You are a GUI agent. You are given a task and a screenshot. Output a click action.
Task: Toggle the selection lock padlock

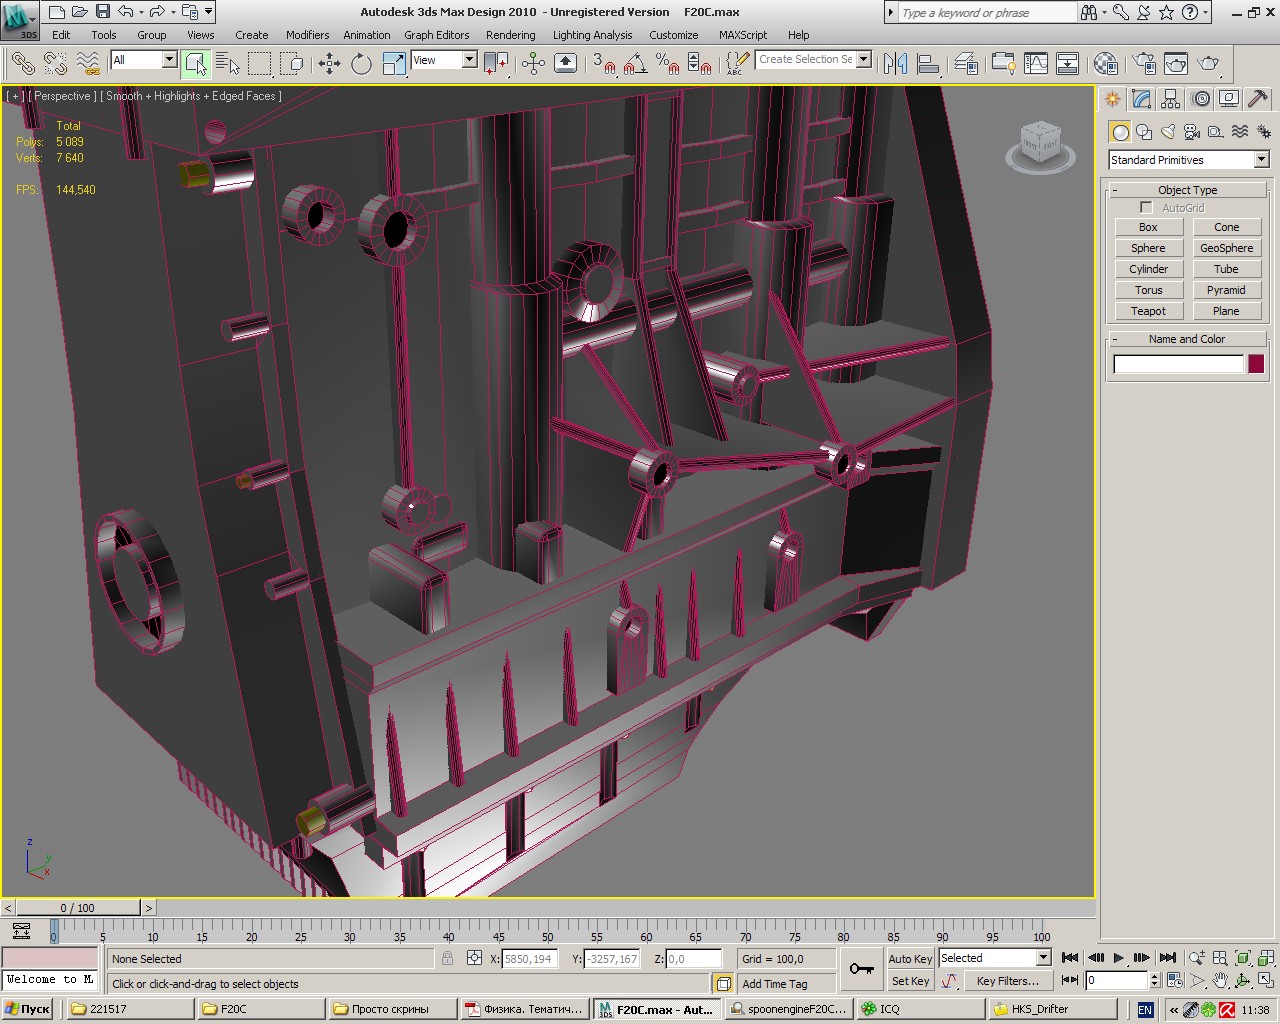click(447, 958)
